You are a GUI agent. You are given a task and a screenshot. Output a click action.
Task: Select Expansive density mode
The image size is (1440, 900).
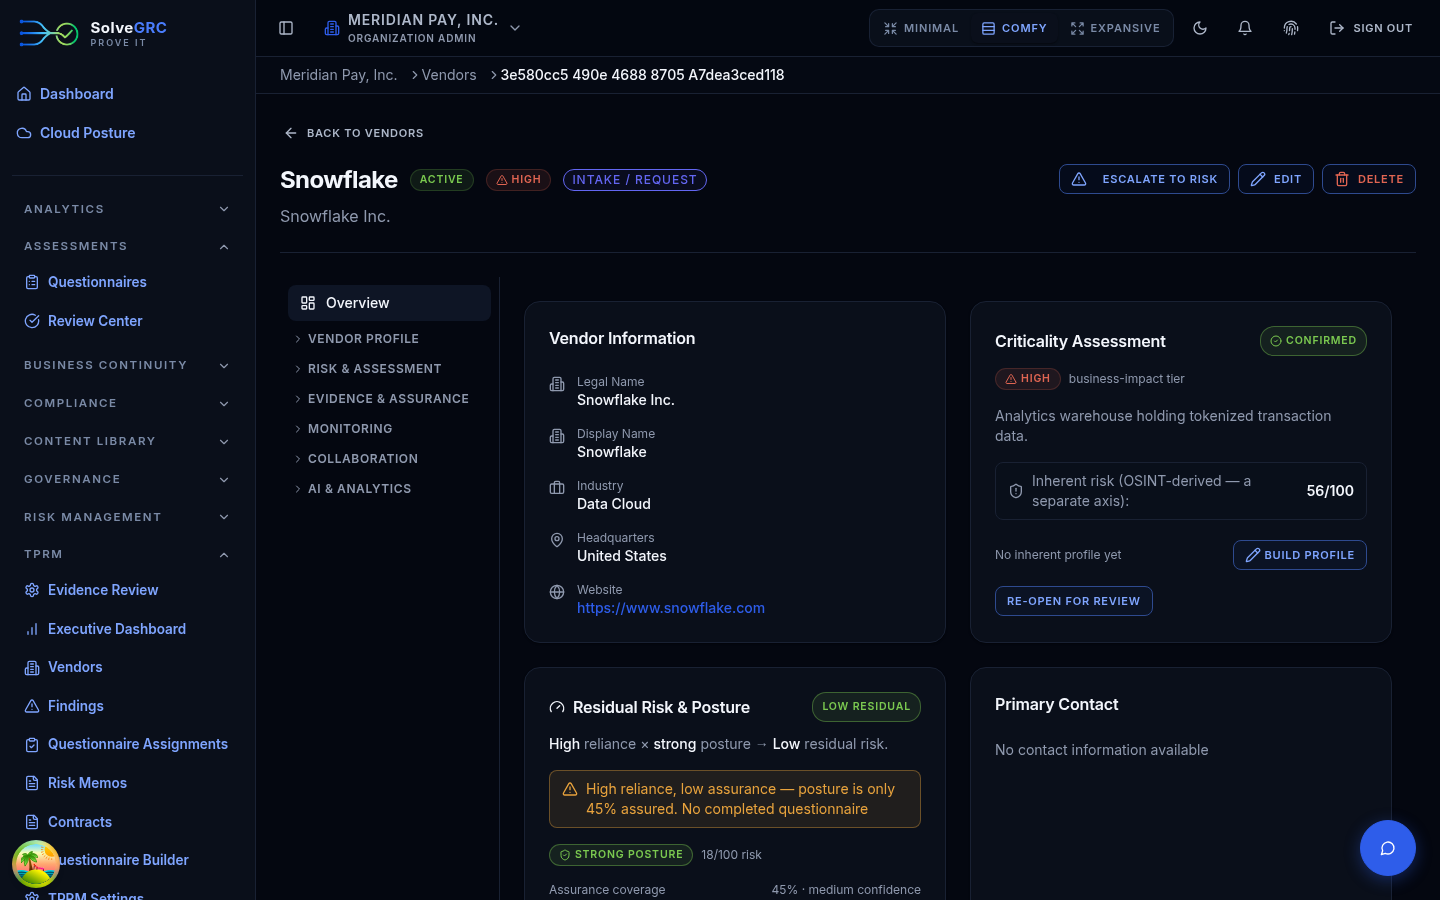1115,28
